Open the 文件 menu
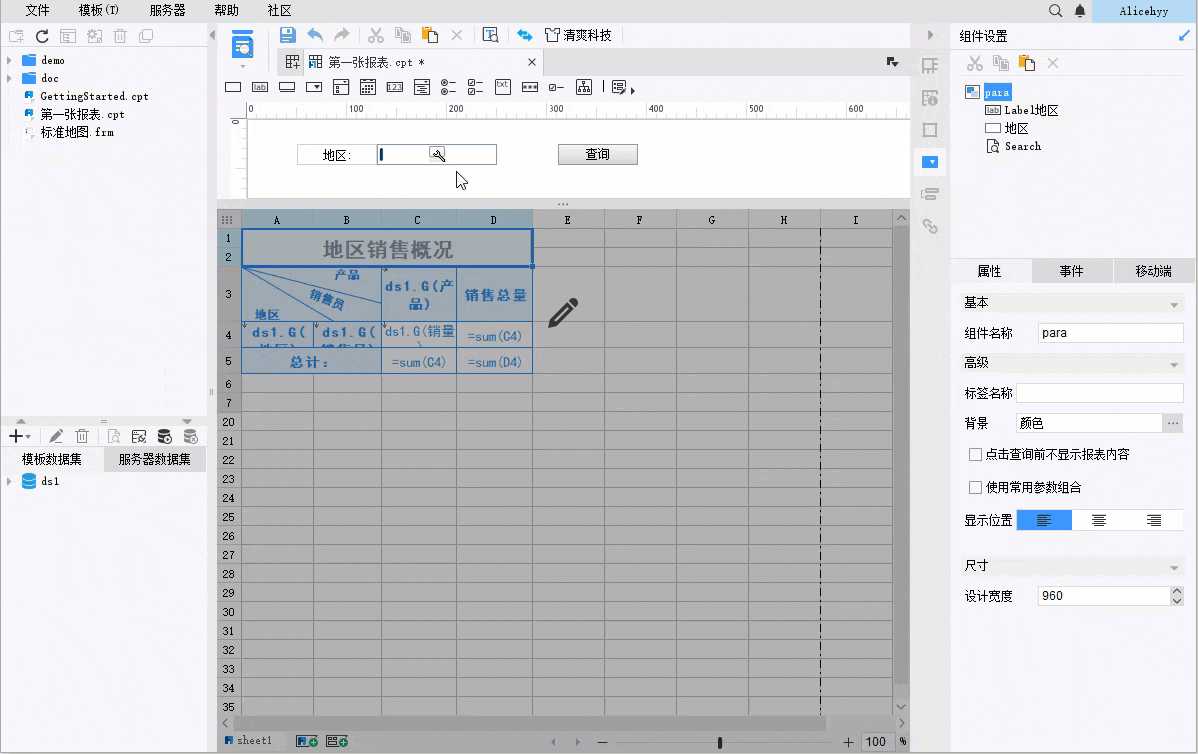Viewport: 1198px width, 754px height. pyautogui.click(x=37, y=11)
